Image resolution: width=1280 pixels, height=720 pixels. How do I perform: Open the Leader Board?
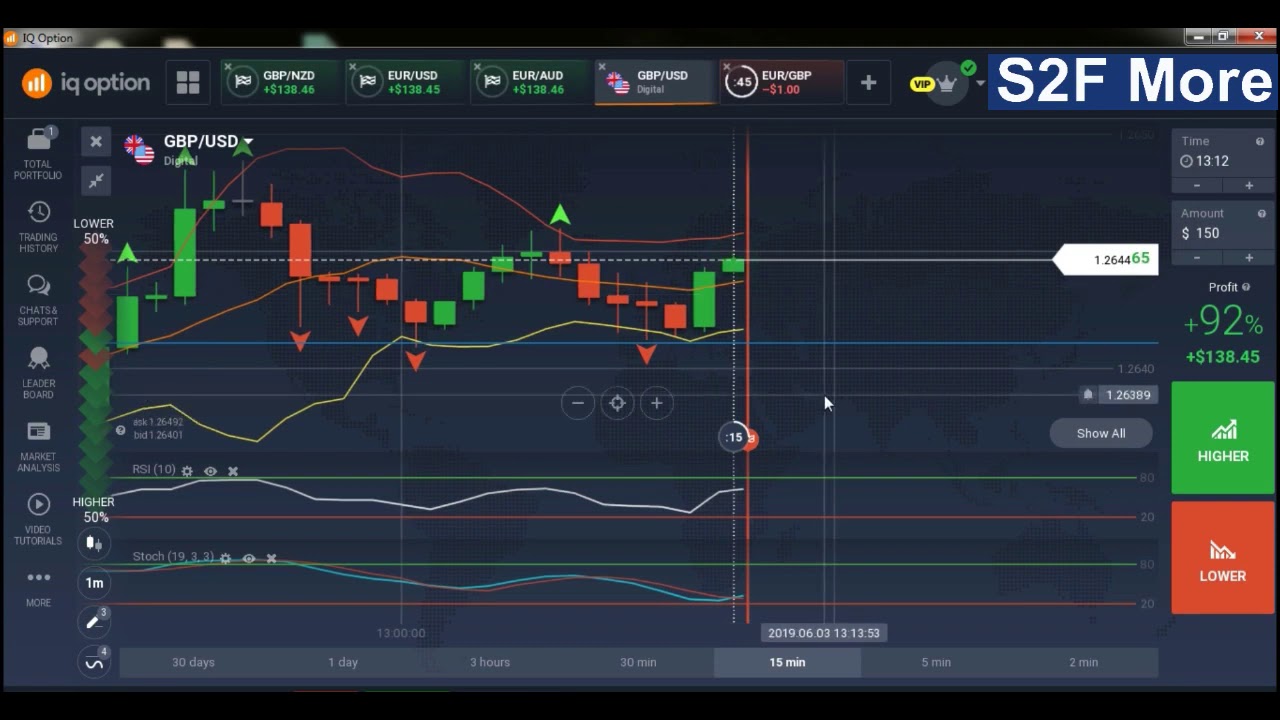38,373
